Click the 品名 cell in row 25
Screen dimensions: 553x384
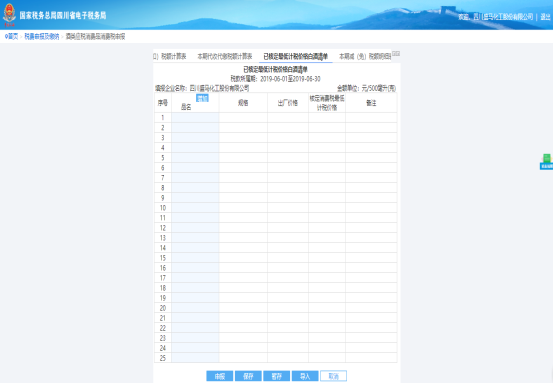[195, 358]
